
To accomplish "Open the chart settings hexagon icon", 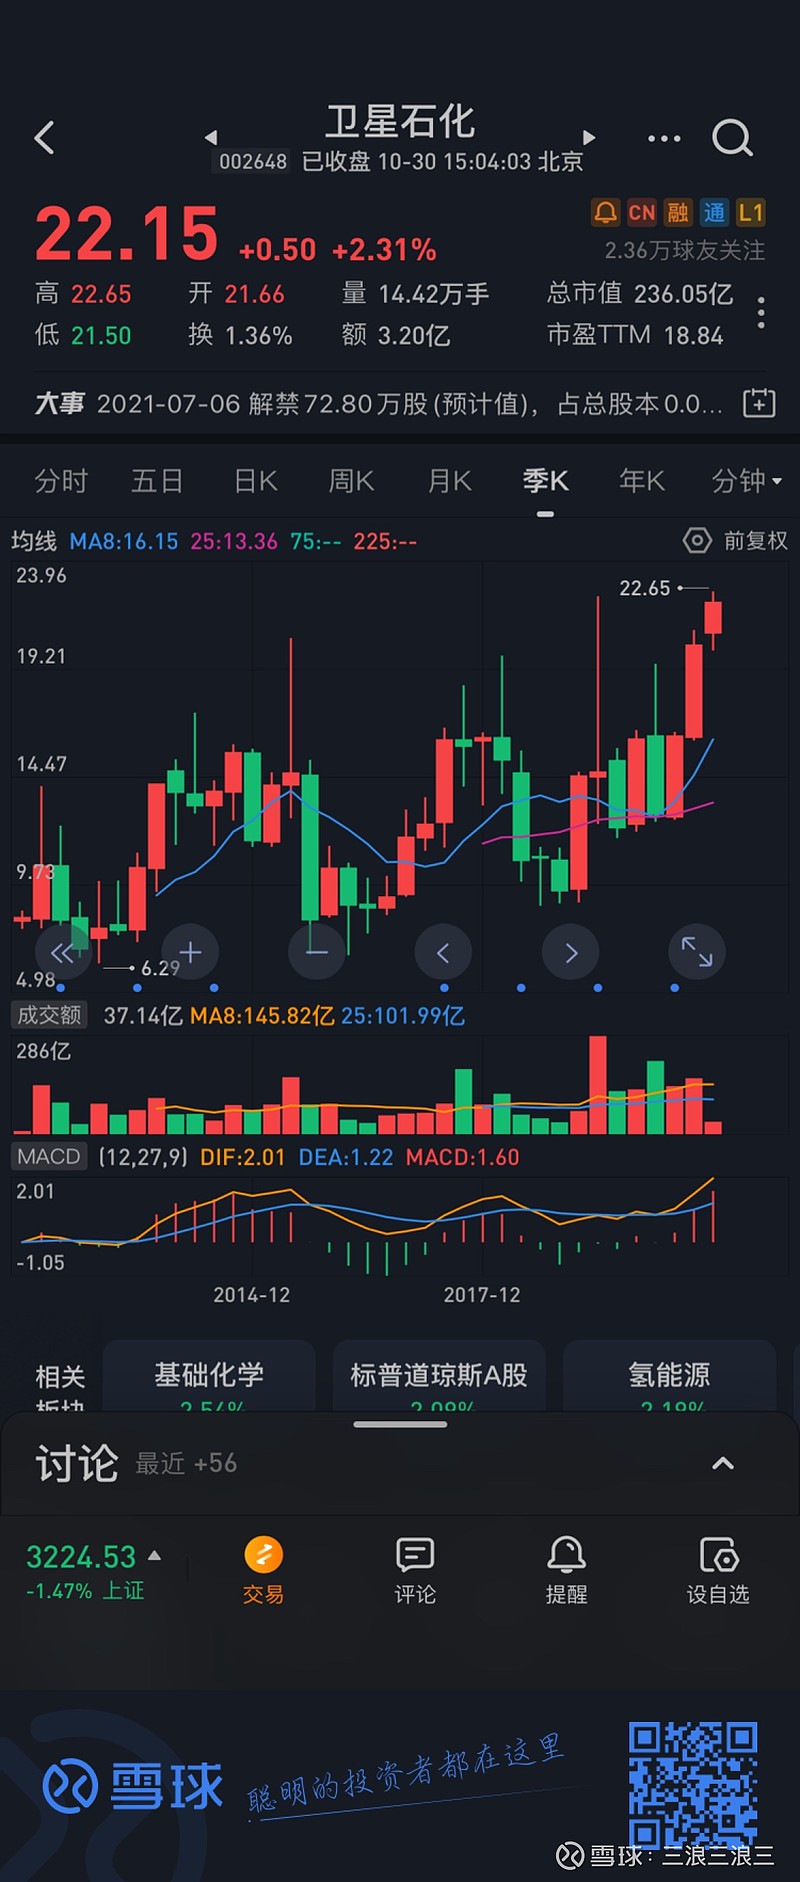I will coord(696,541).
